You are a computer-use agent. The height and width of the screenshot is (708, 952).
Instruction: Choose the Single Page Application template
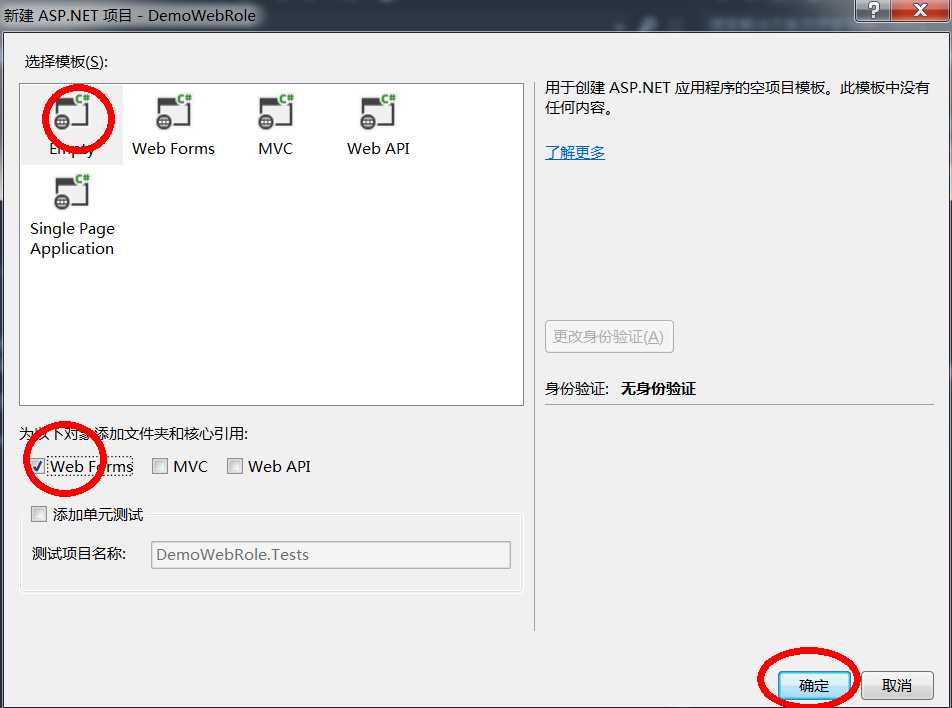[72, 216]
